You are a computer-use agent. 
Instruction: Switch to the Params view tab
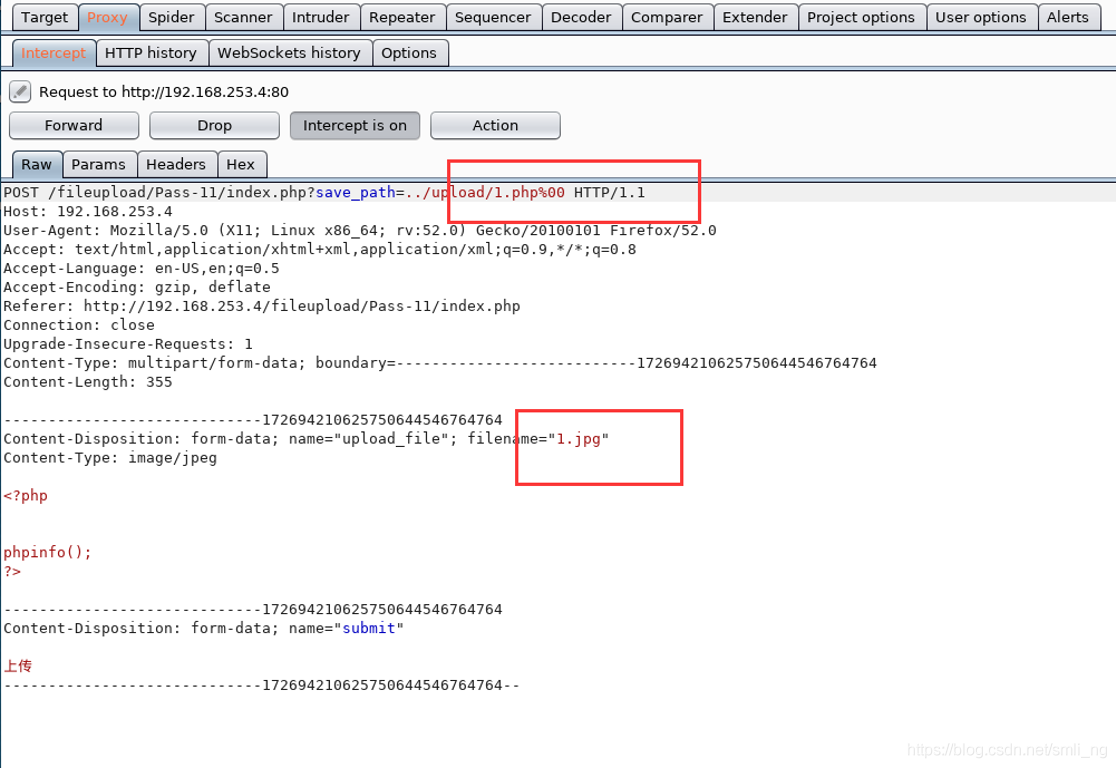(x=98, y=164)
